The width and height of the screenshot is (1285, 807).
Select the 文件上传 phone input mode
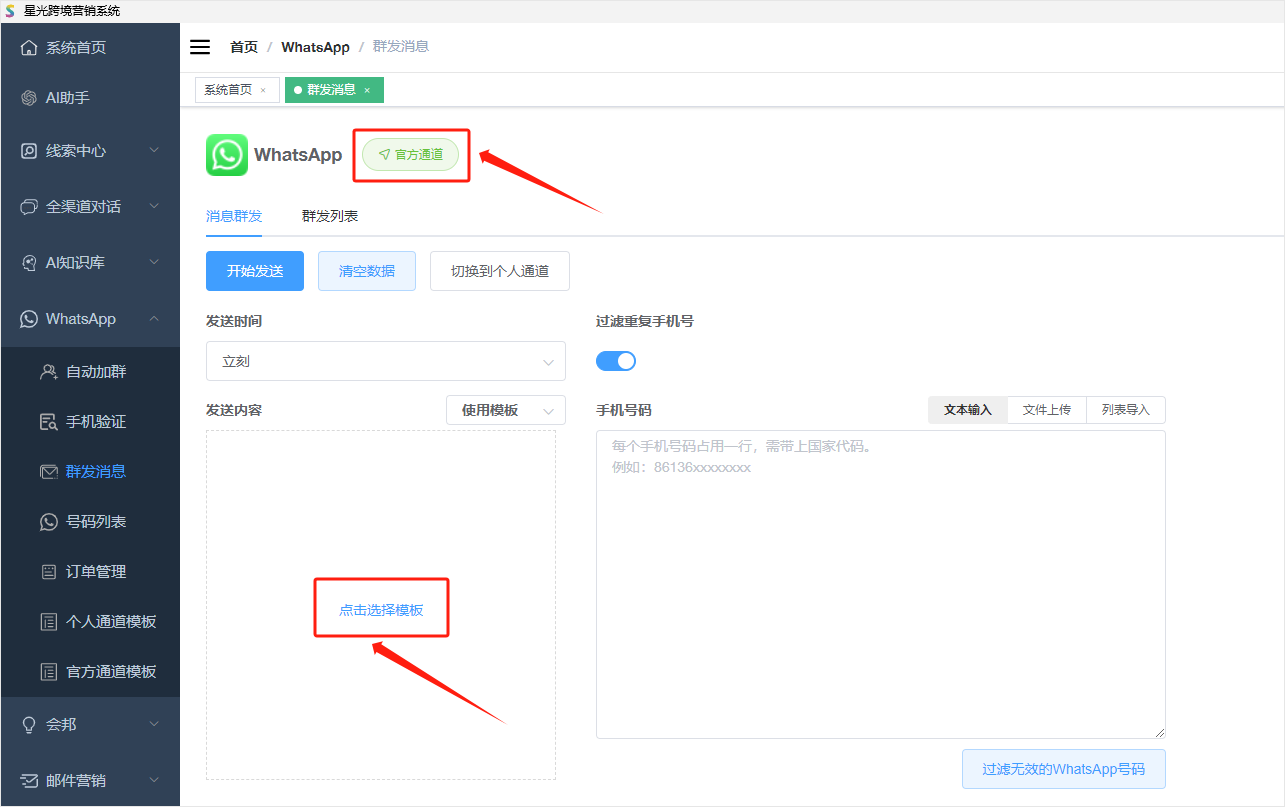[1047, 410]
